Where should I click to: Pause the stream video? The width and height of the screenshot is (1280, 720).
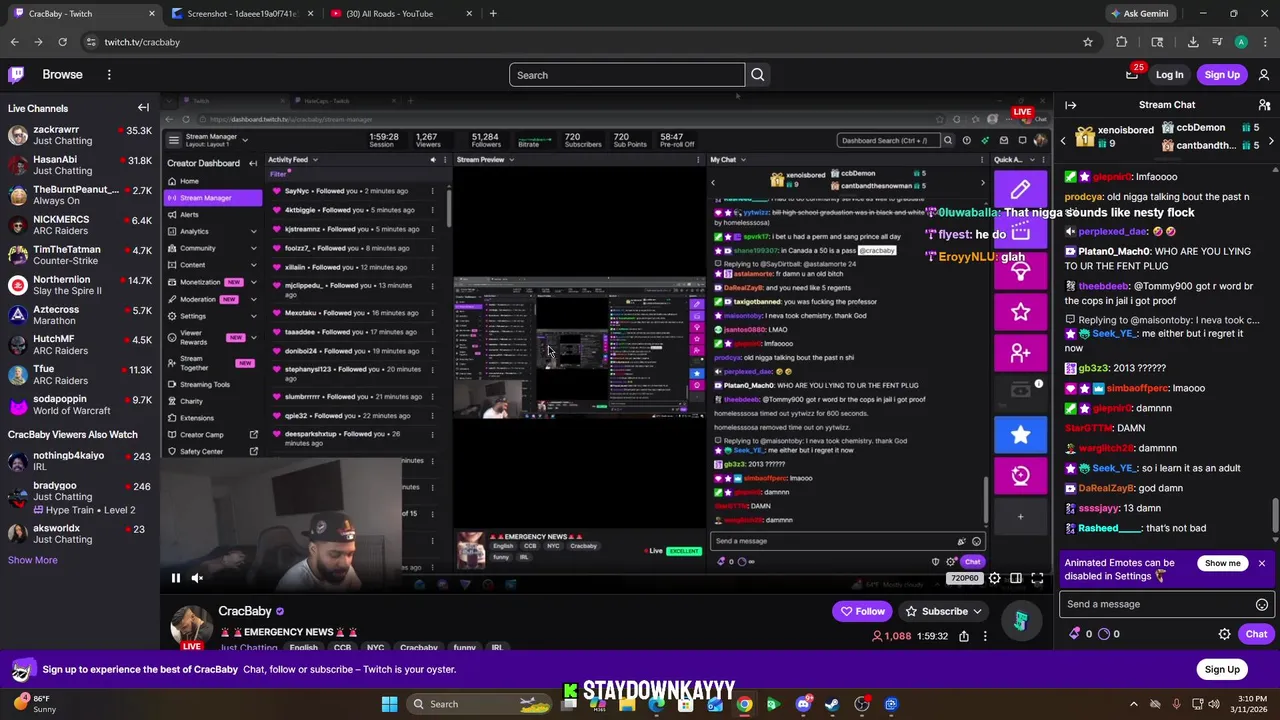[175, 578]
